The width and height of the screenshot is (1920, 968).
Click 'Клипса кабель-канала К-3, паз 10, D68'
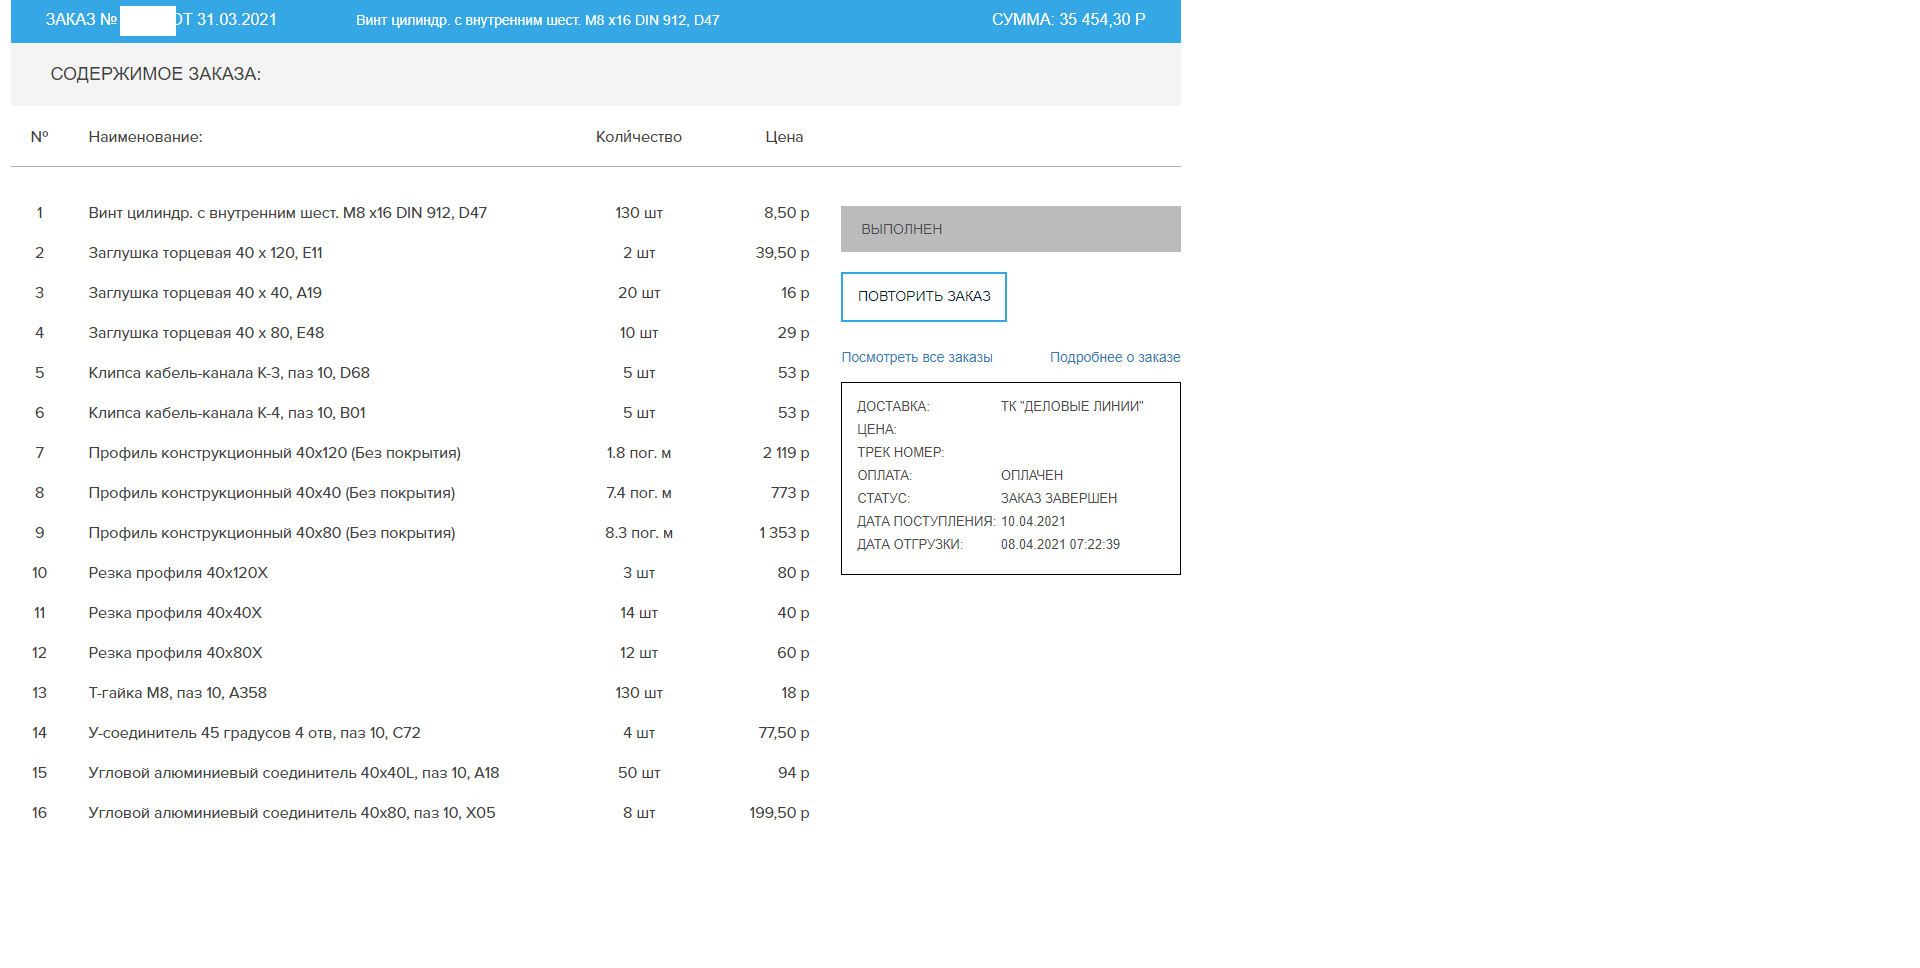(229, 373)
